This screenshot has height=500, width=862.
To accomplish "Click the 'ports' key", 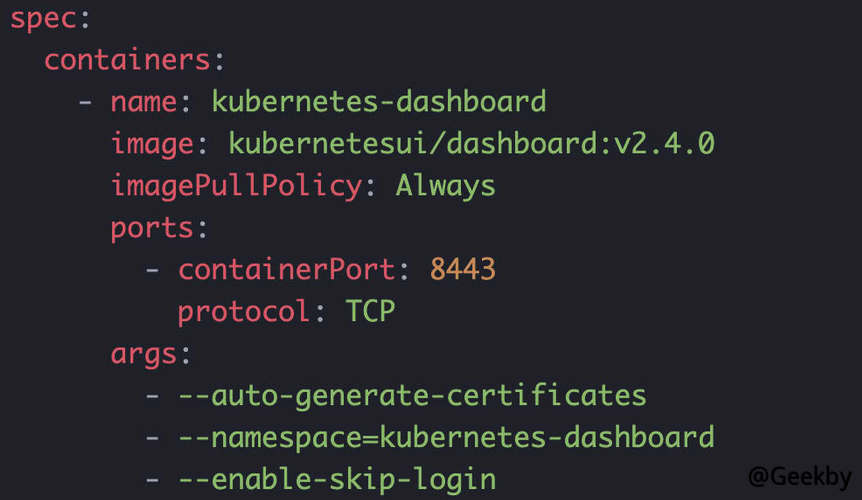I will [152, 228].
